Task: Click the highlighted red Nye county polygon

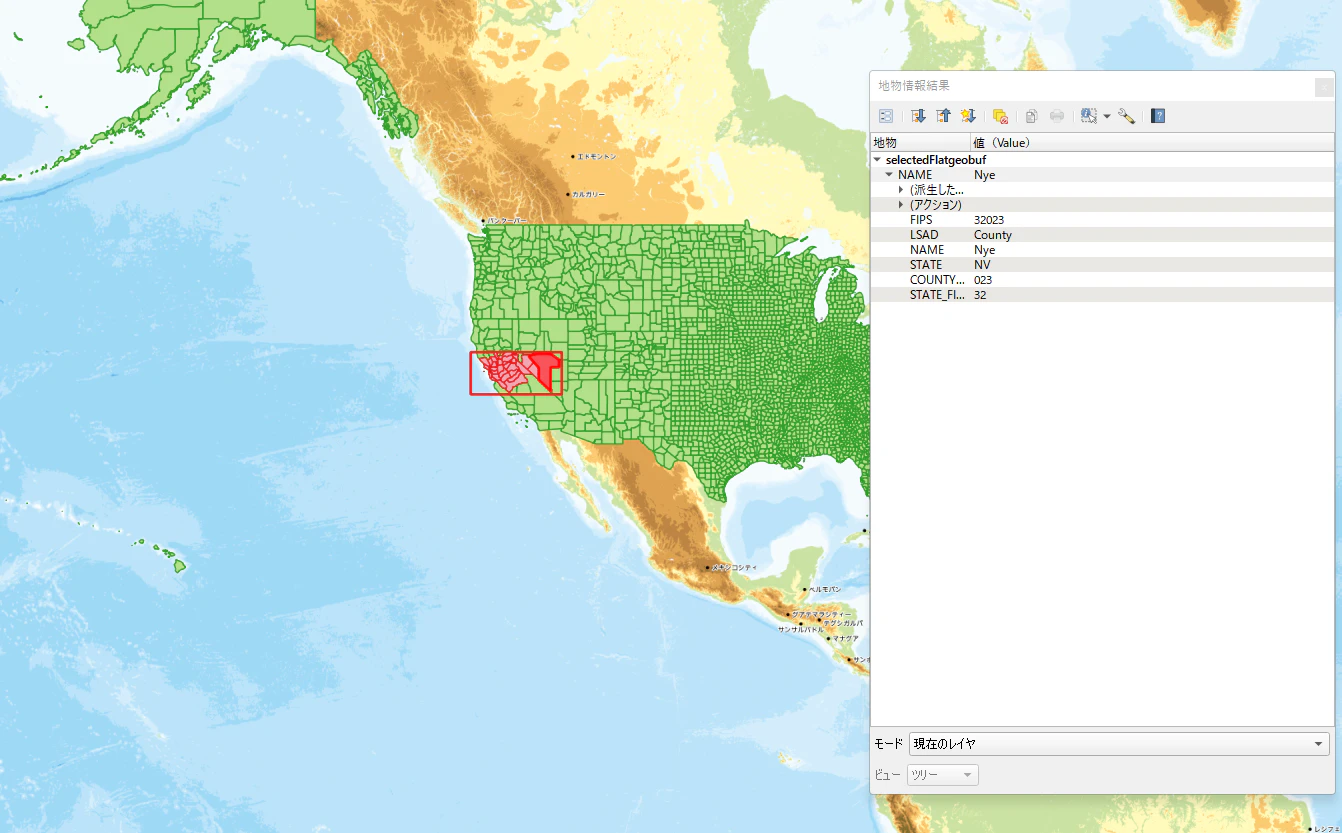Action: point(545,368)
